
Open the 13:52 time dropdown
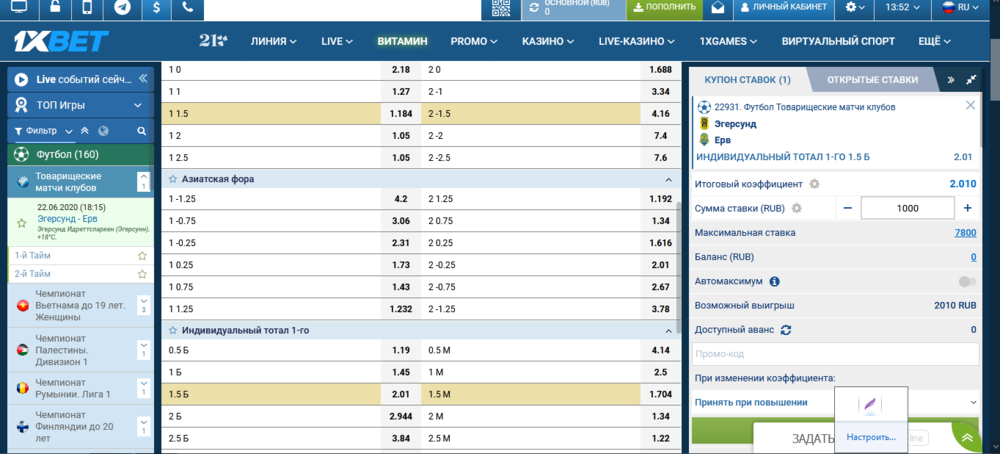tap(902, 8)
